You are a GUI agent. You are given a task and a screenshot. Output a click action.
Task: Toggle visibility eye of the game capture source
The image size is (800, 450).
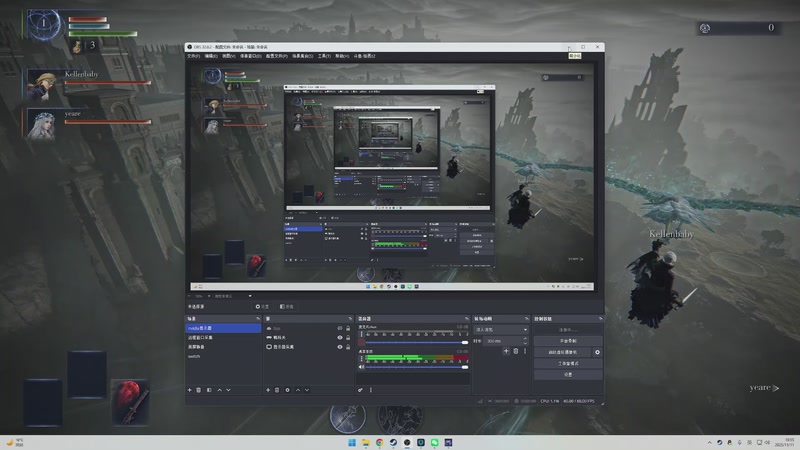[x=340, y=337]
